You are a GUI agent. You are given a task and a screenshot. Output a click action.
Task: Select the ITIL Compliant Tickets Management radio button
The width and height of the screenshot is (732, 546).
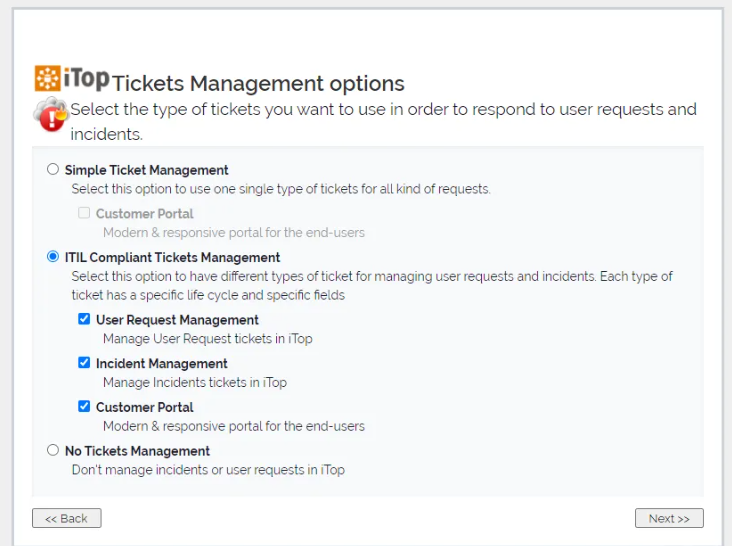(53, 257)
